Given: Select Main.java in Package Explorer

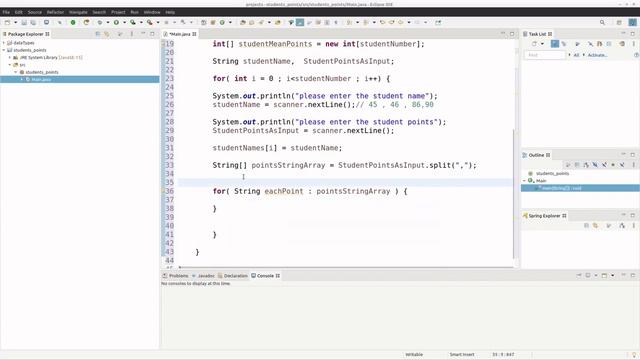Looking at the screenshot, I should pos(80,80).
